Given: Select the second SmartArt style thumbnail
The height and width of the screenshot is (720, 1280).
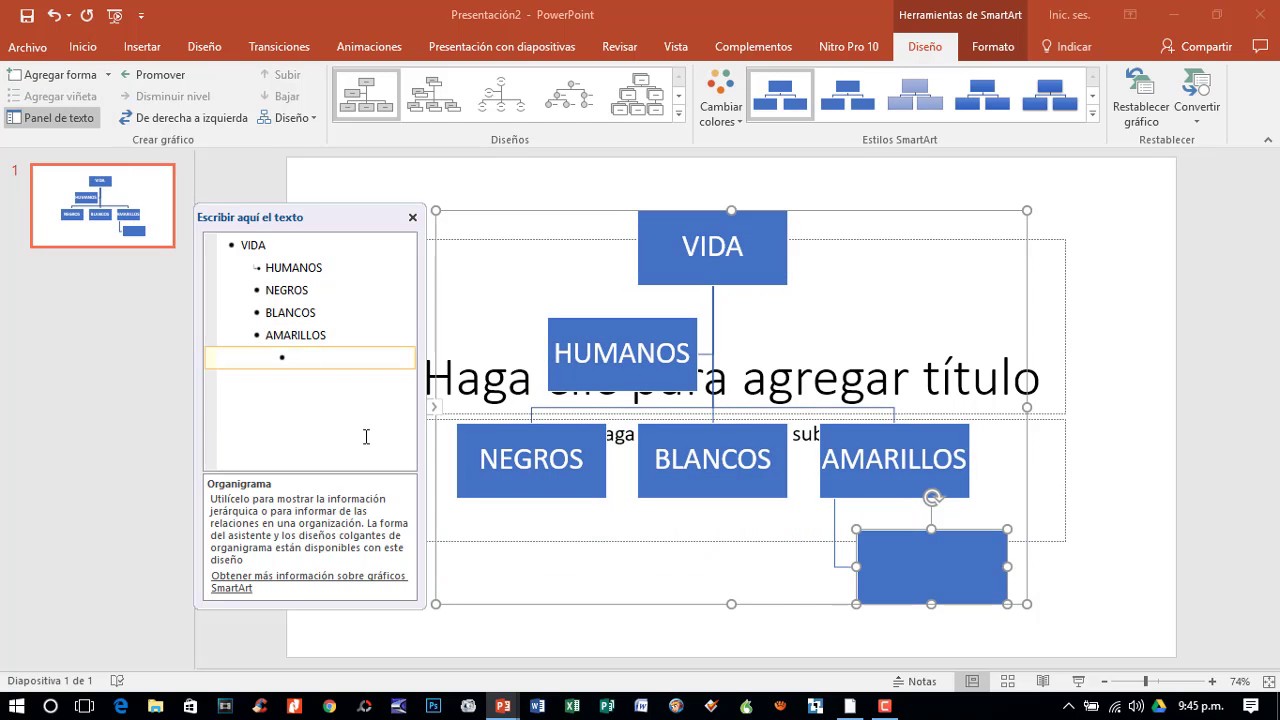Looking at the screenshot, I should [x=848, y=93].
